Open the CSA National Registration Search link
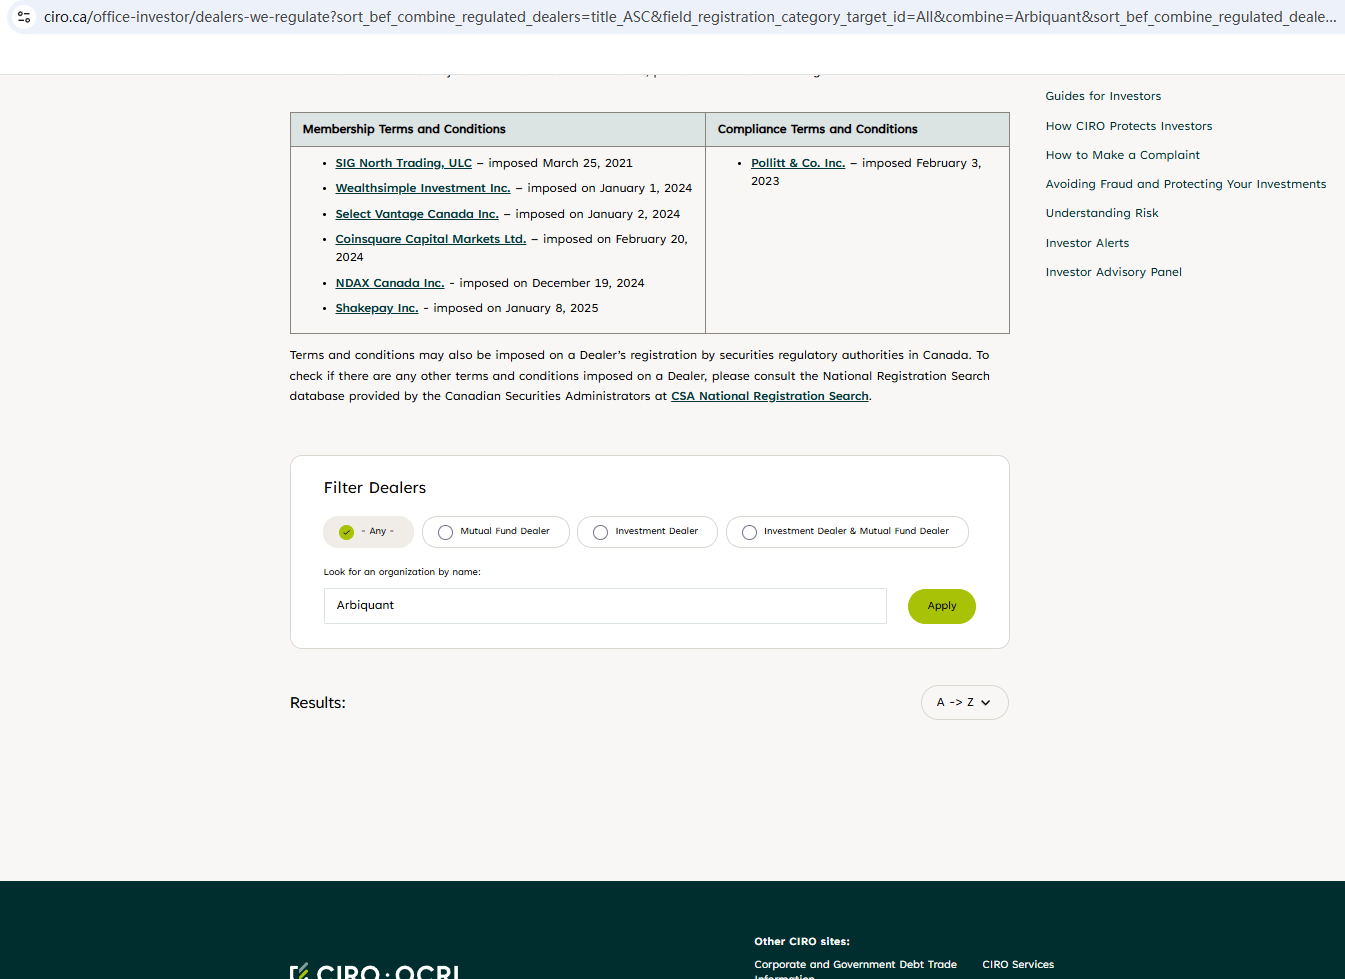1345x979 pixels. [770, 396]
